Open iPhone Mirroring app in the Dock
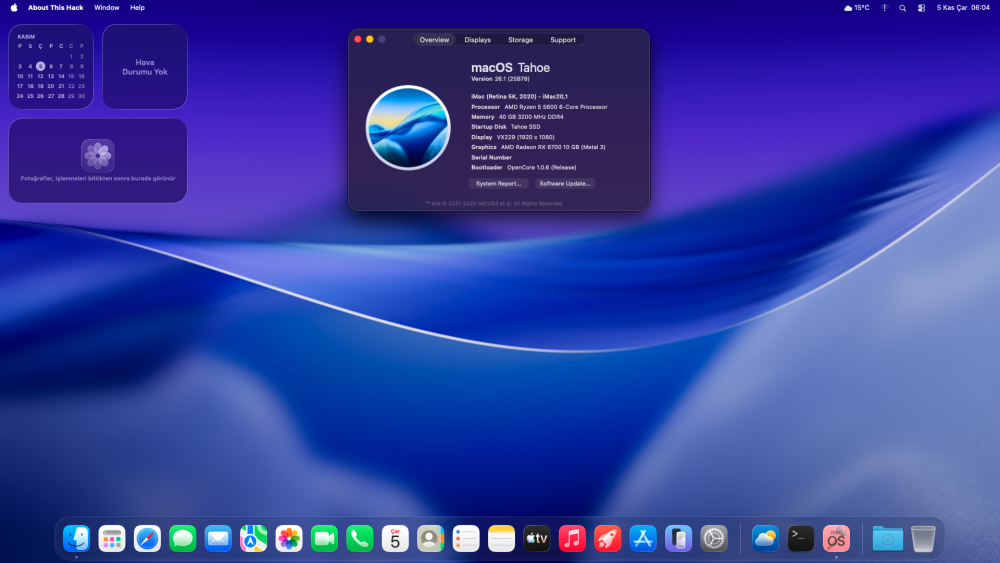 pos(679,539)
